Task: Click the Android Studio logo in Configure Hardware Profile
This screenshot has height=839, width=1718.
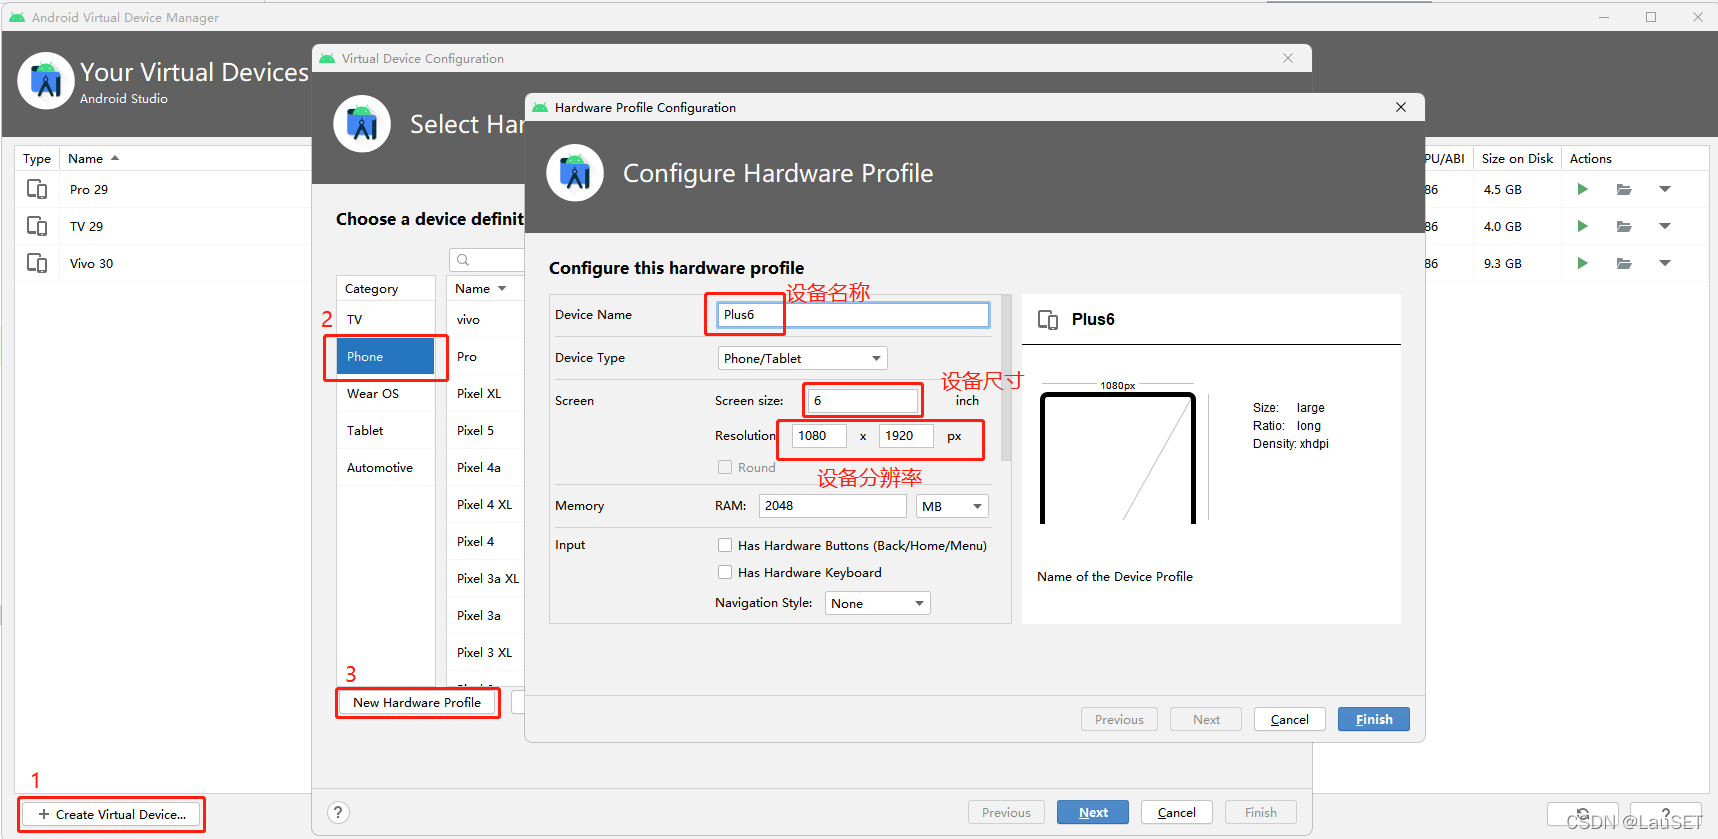Action: (x=575, y=173)
